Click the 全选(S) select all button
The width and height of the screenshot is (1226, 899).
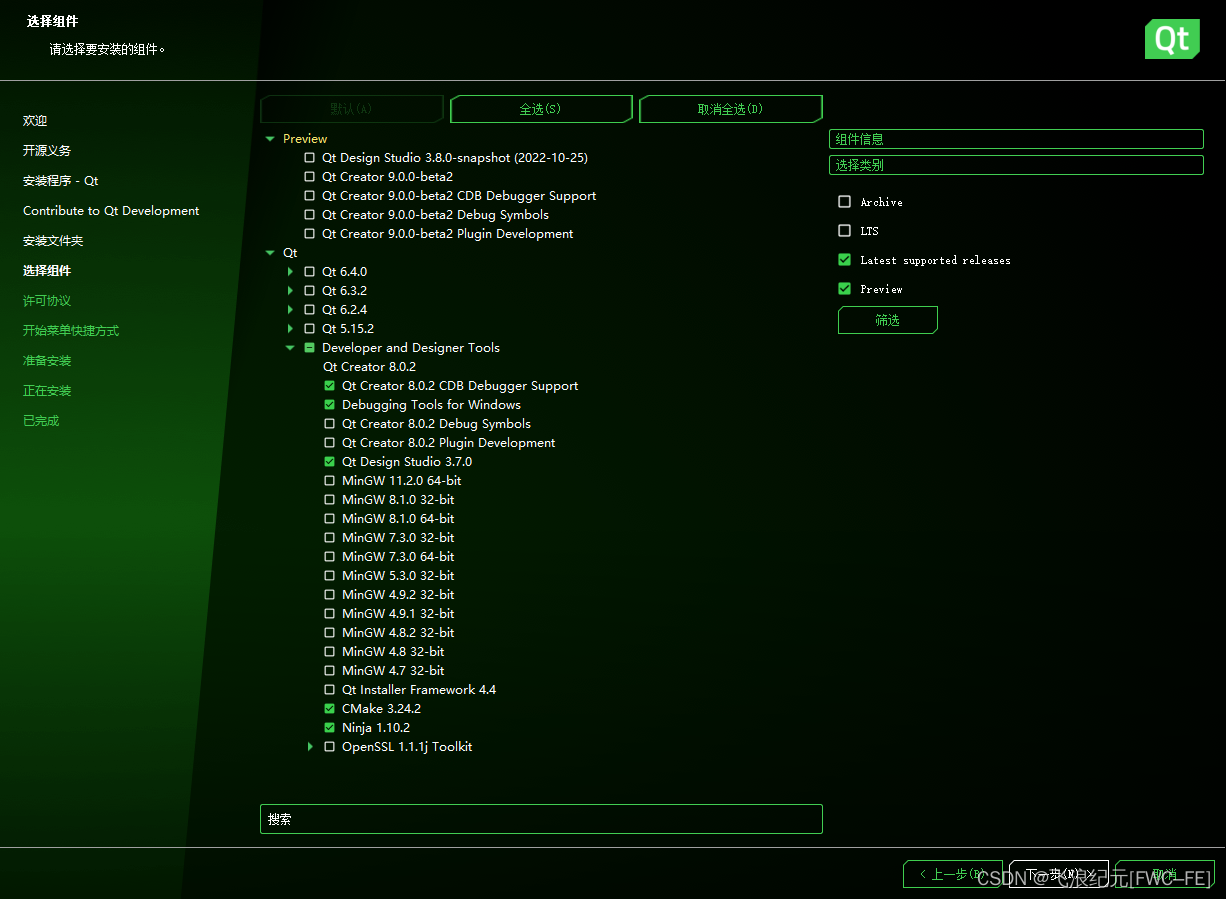(540, 109)
